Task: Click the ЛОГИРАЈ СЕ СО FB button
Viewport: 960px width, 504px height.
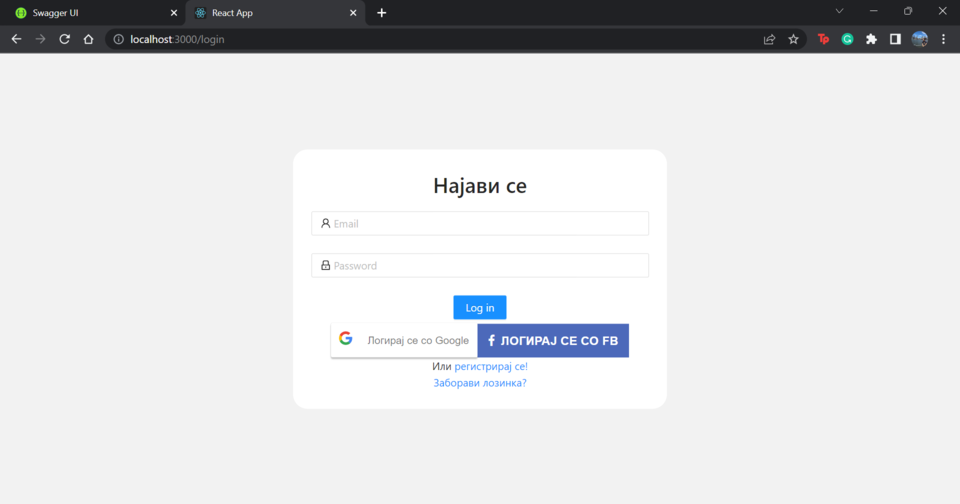Action: 553,340
